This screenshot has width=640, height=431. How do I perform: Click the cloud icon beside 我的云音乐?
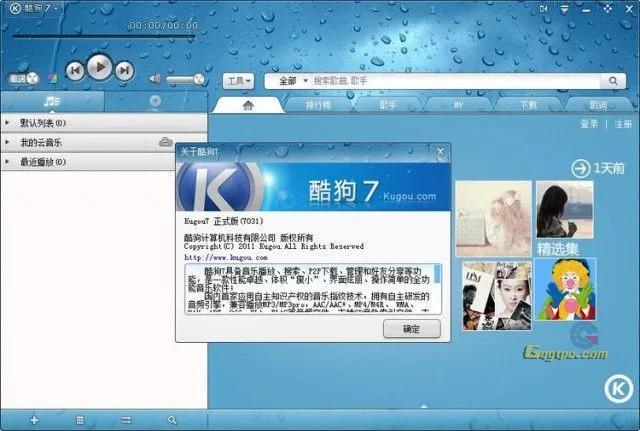click(x=165, y=142)
